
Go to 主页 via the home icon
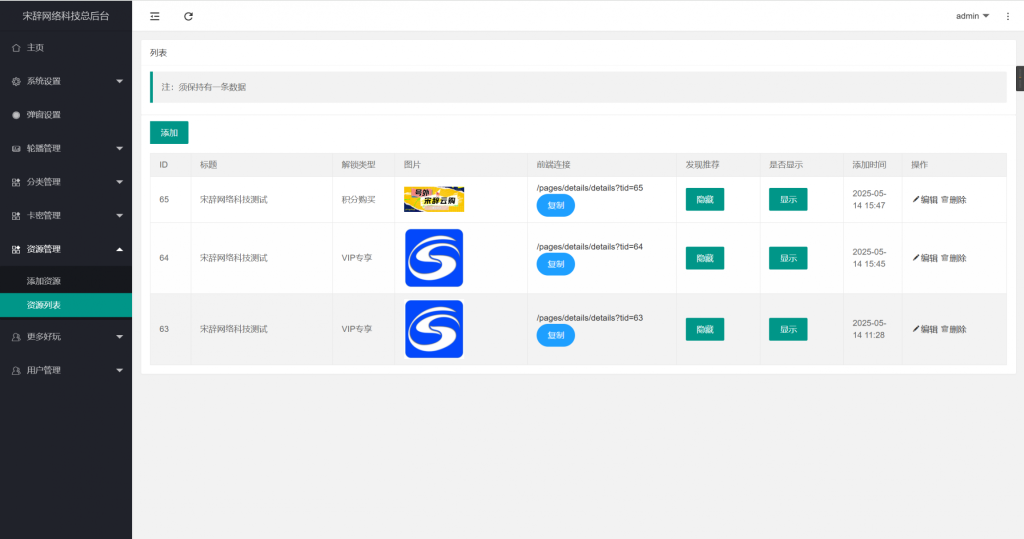(16, 48)
